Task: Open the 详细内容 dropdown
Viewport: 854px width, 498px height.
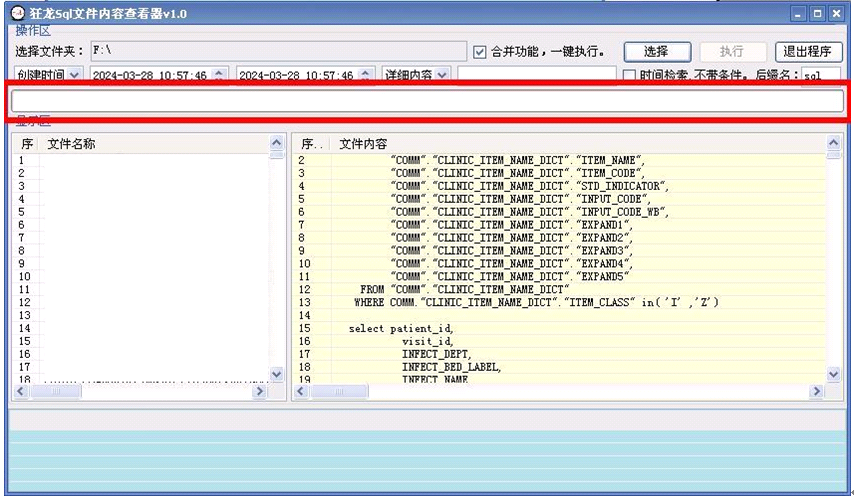Action: coord(442,75)
